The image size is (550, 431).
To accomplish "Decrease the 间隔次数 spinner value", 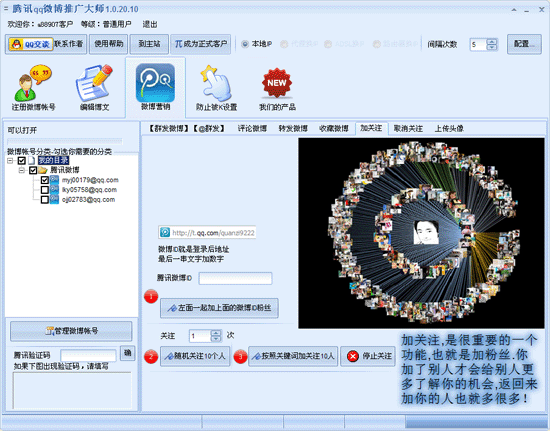I will [x=492, y=47].
